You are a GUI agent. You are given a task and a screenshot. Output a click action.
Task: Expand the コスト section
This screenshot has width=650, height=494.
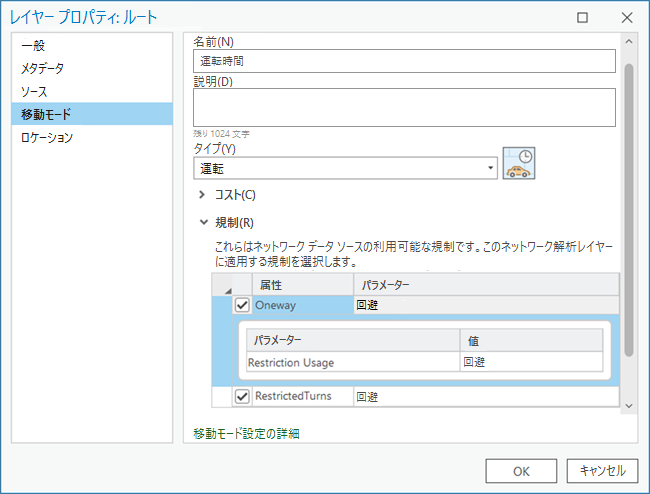point(202,195)
